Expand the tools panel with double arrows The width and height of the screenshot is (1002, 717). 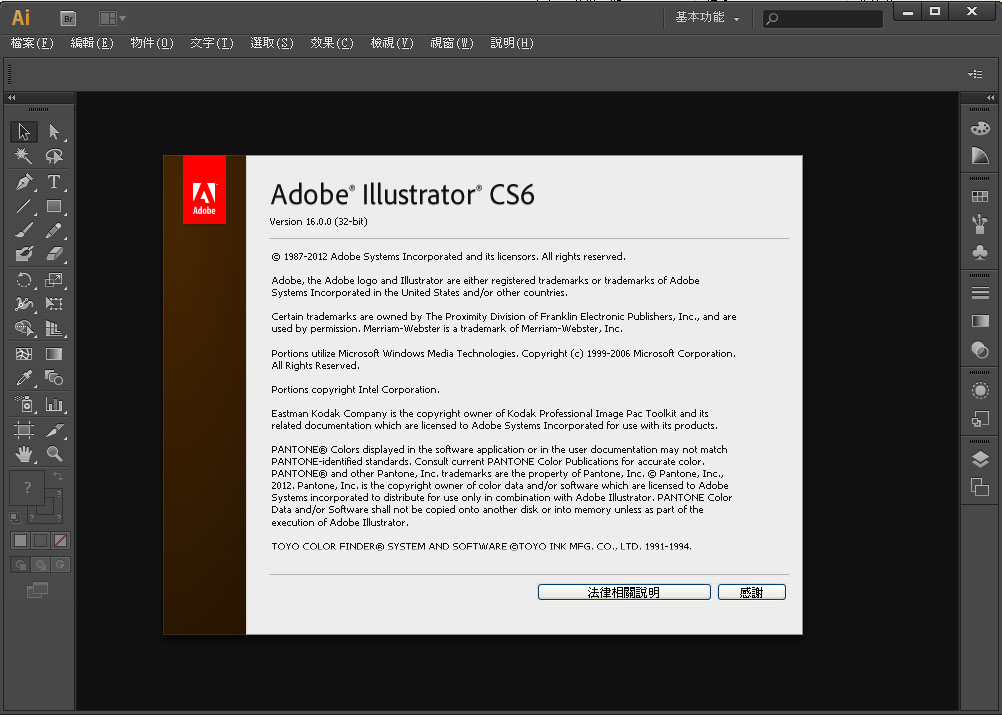point(12,98)
